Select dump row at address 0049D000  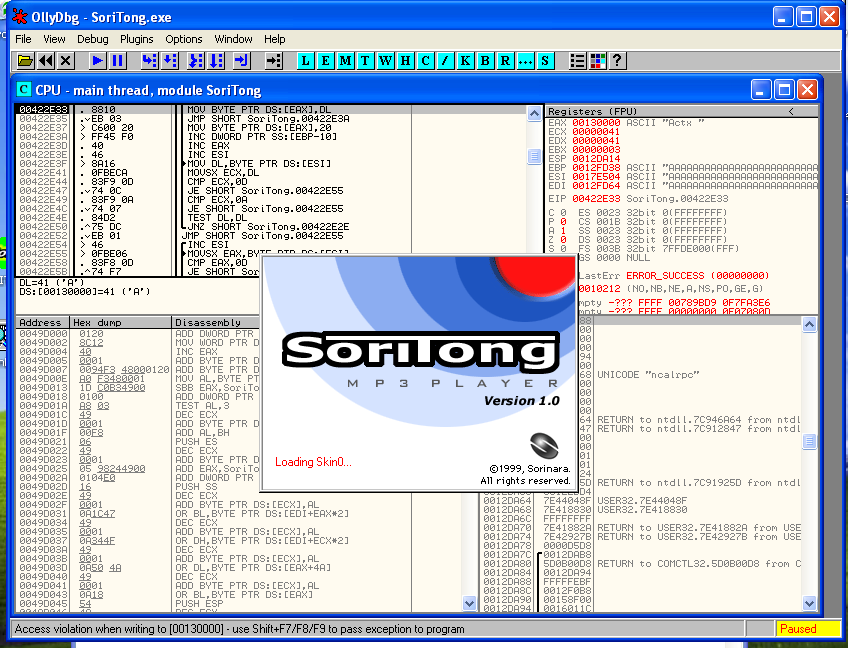tap(138, 334)
